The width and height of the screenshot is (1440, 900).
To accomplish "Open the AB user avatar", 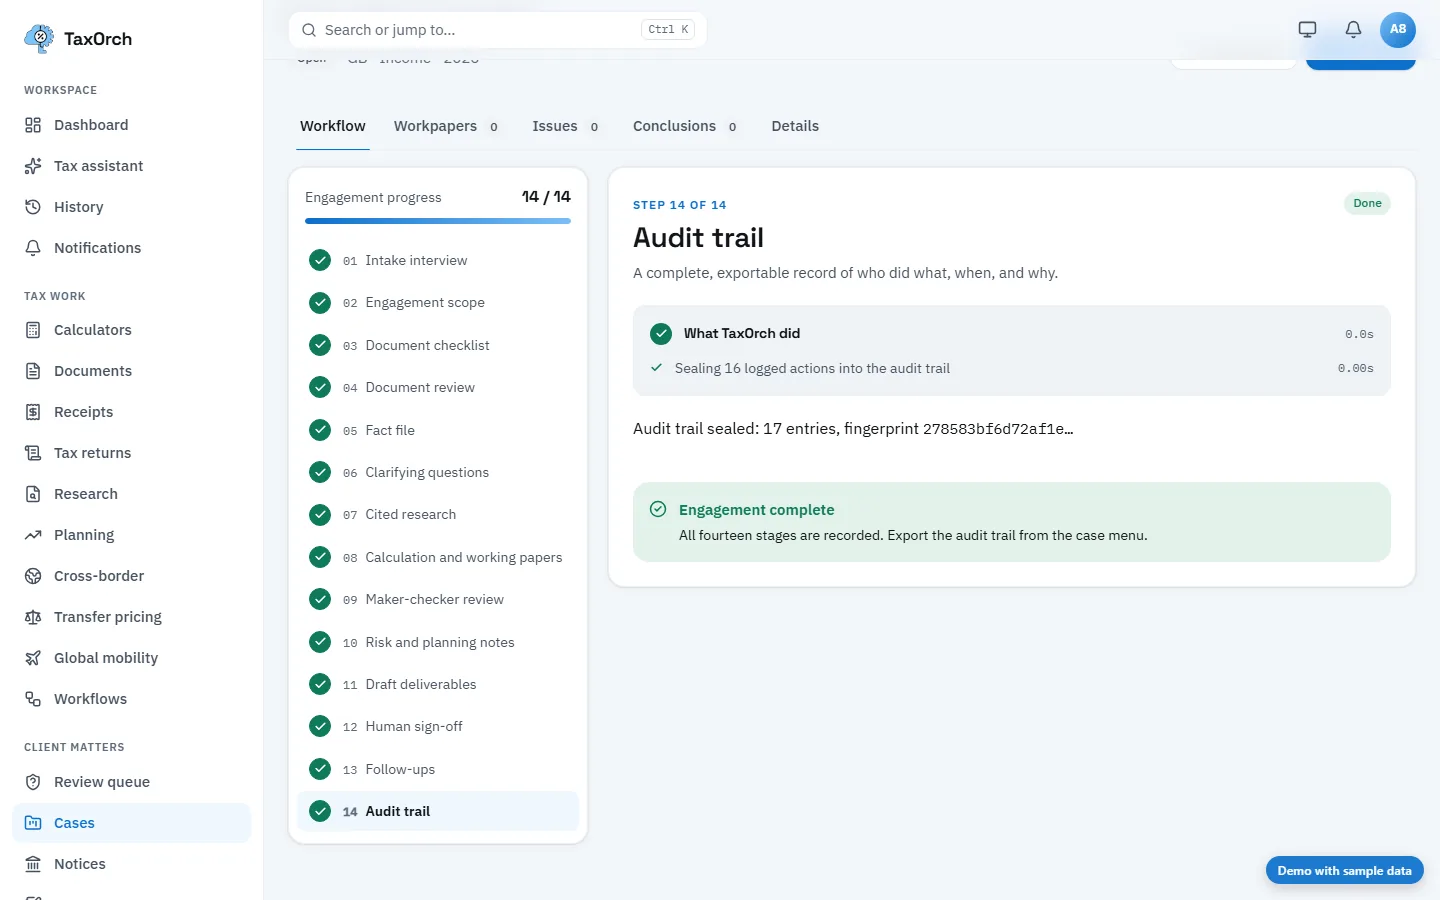I will 1398,29.
